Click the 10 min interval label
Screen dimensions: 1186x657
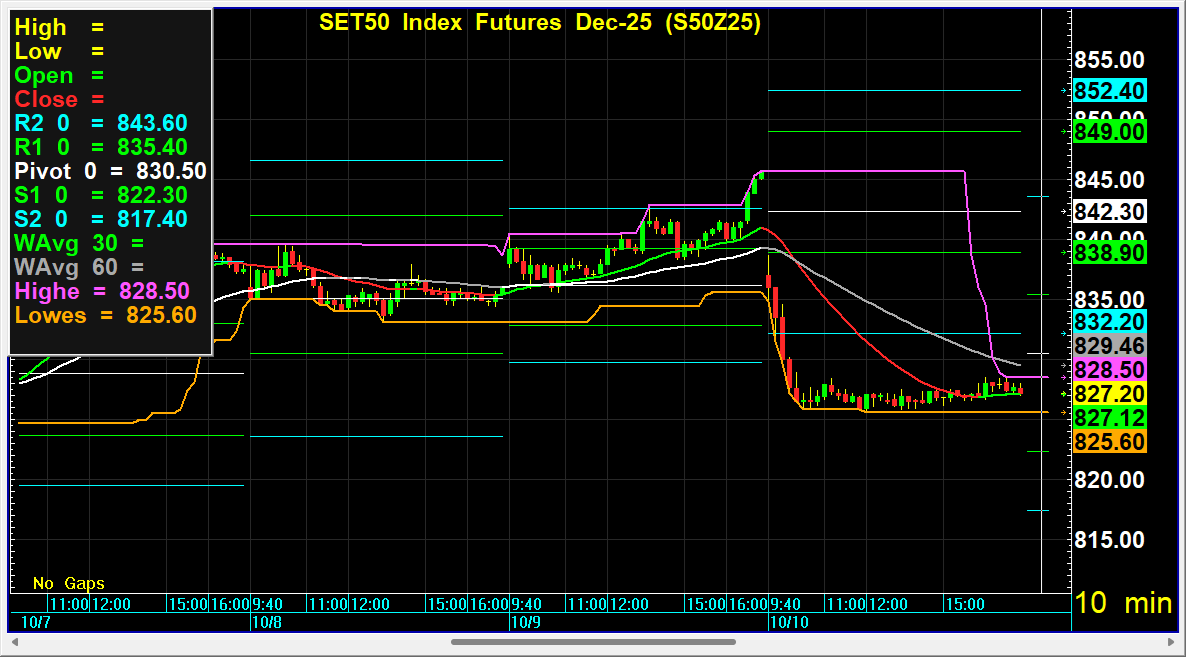1124,603
